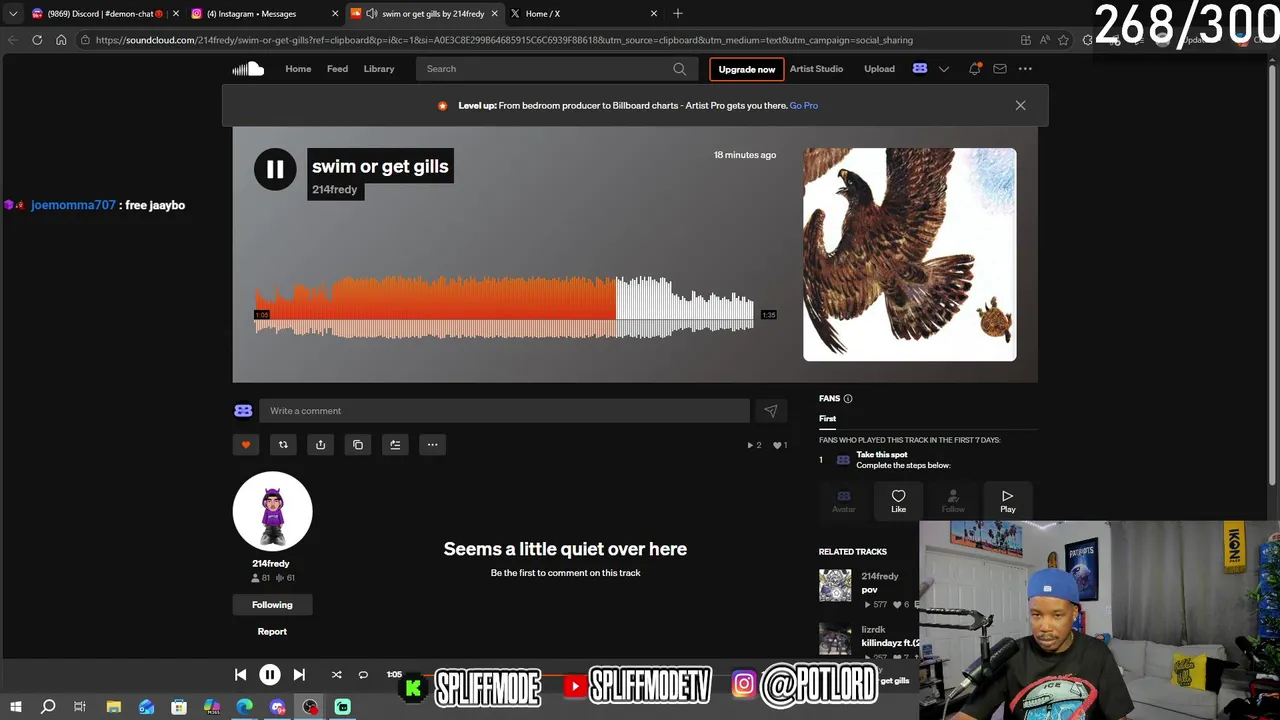Expand the profile dropdown chevron in header

[x=943, y=69]
